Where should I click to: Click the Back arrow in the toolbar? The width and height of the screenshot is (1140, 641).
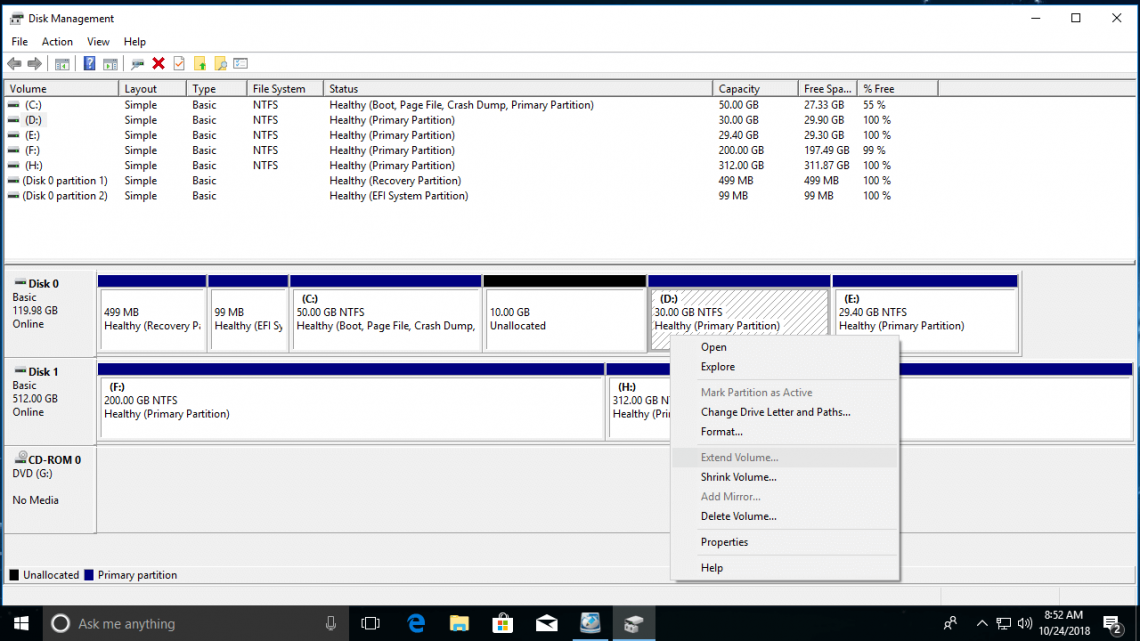tap(14, 63)
